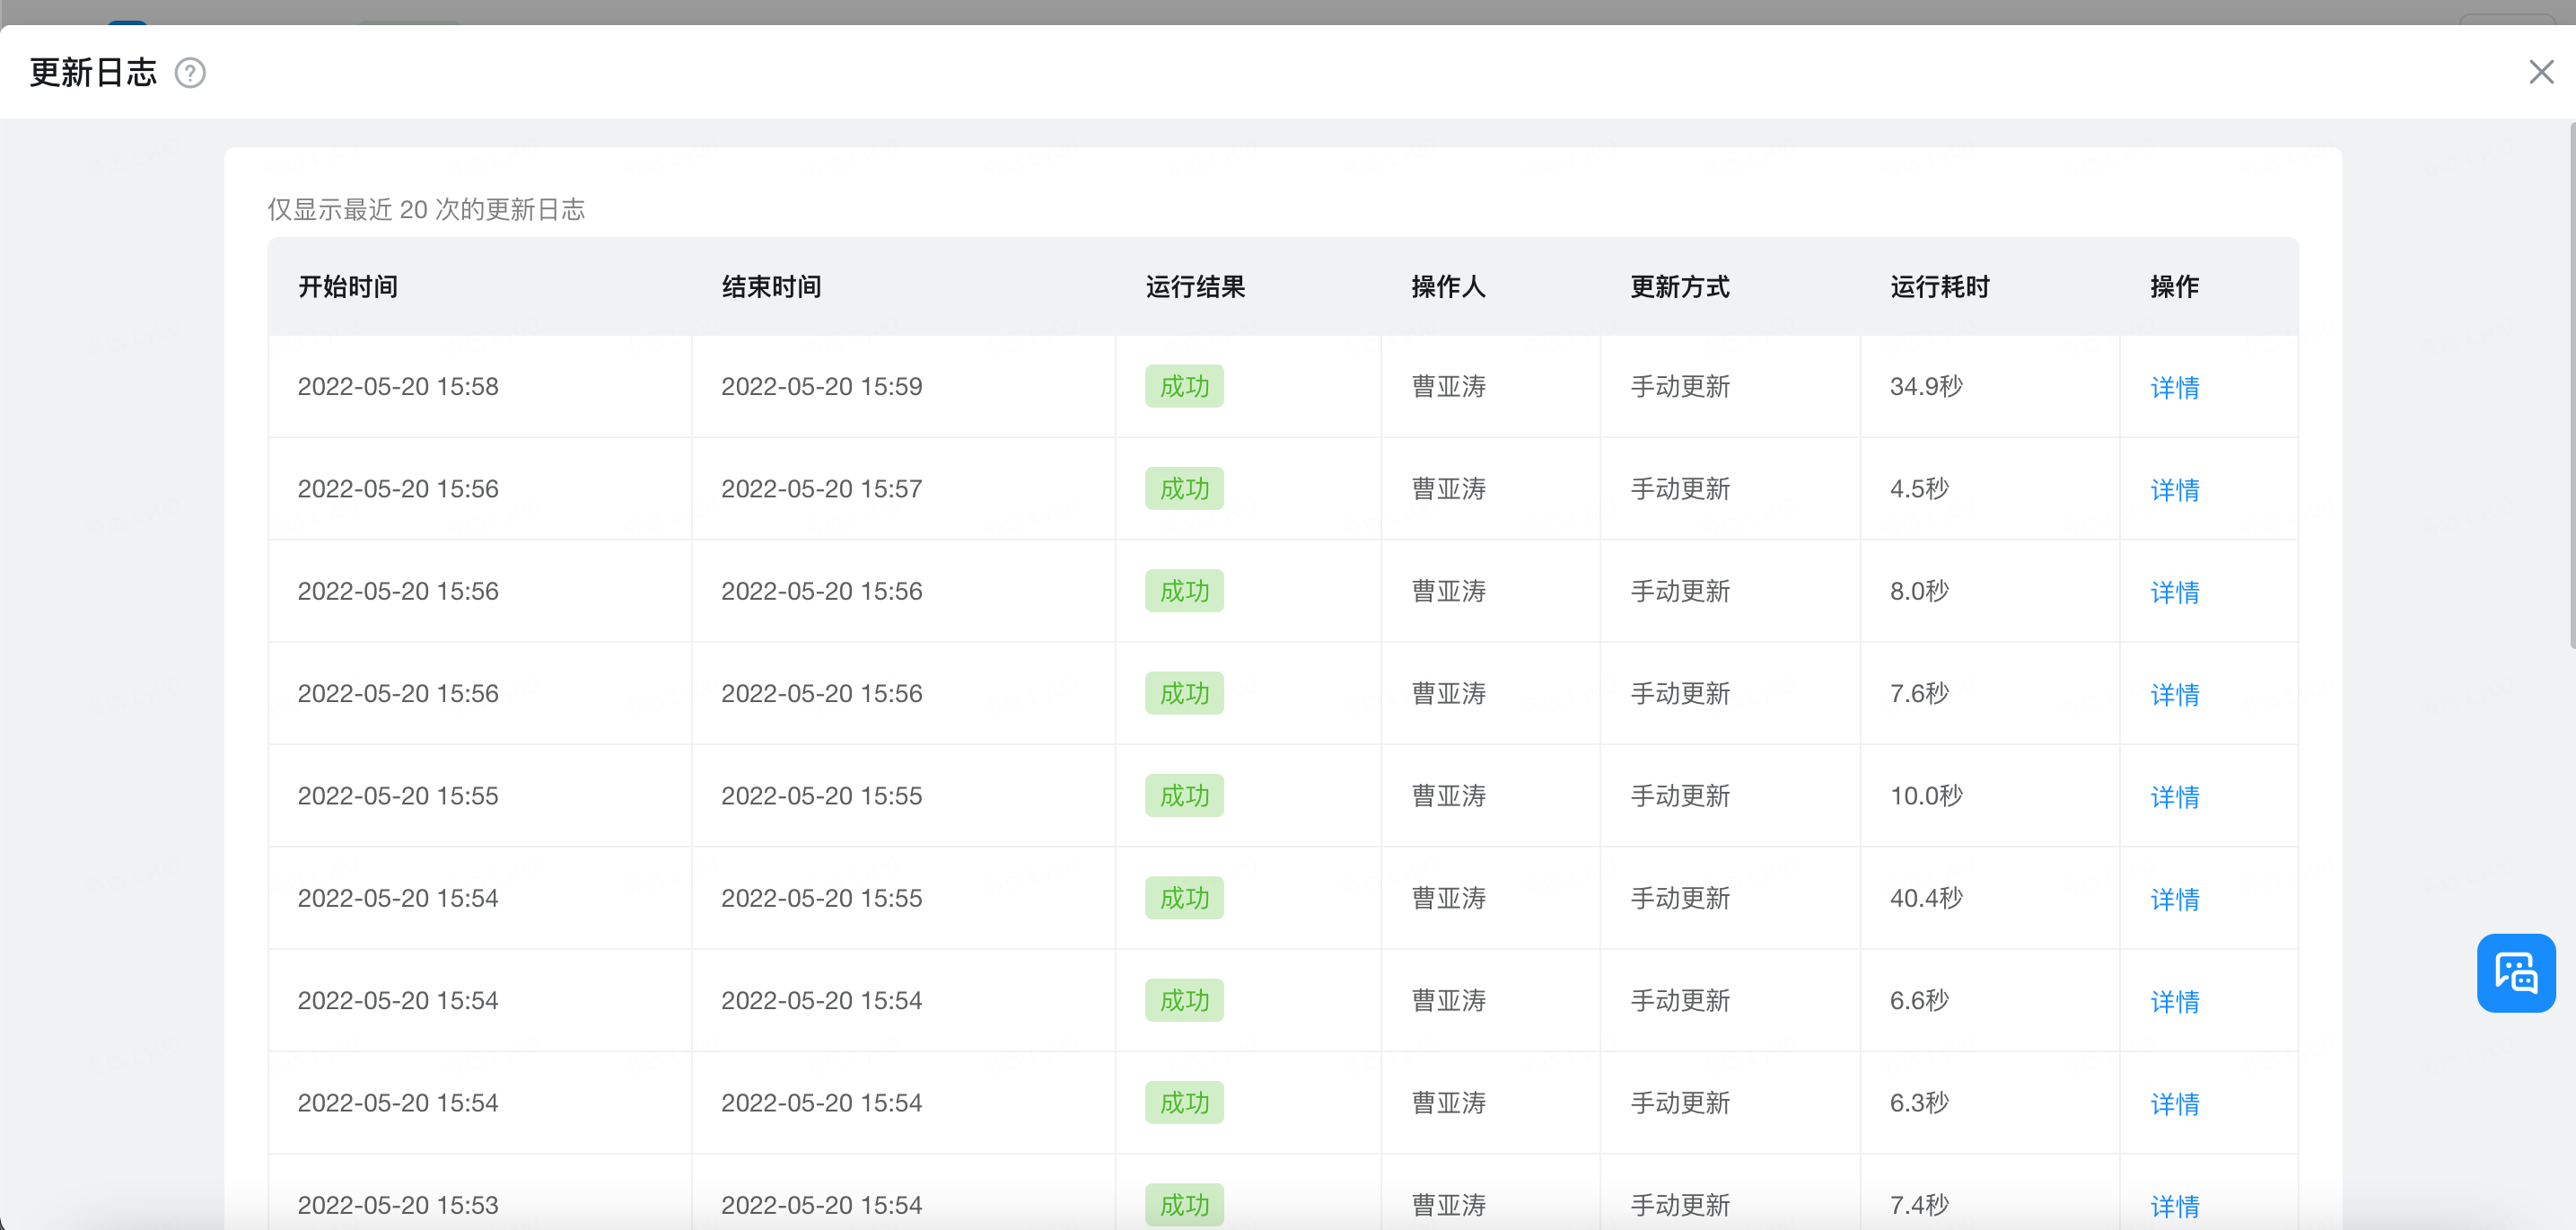Close the 更新日志 dialog
This screenshot has width=2576, height=1230.
click(x=2541, y=72)
